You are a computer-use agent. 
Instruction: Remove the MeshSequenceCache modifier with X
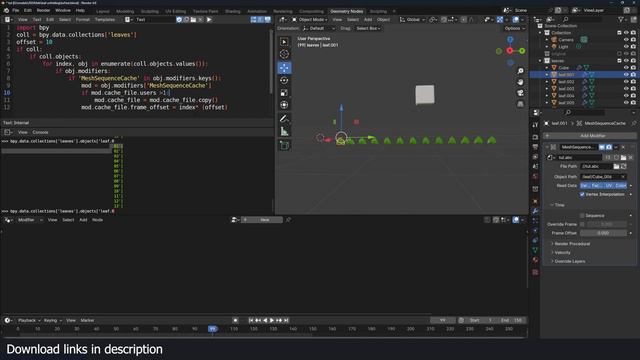(x=623, y=147)
